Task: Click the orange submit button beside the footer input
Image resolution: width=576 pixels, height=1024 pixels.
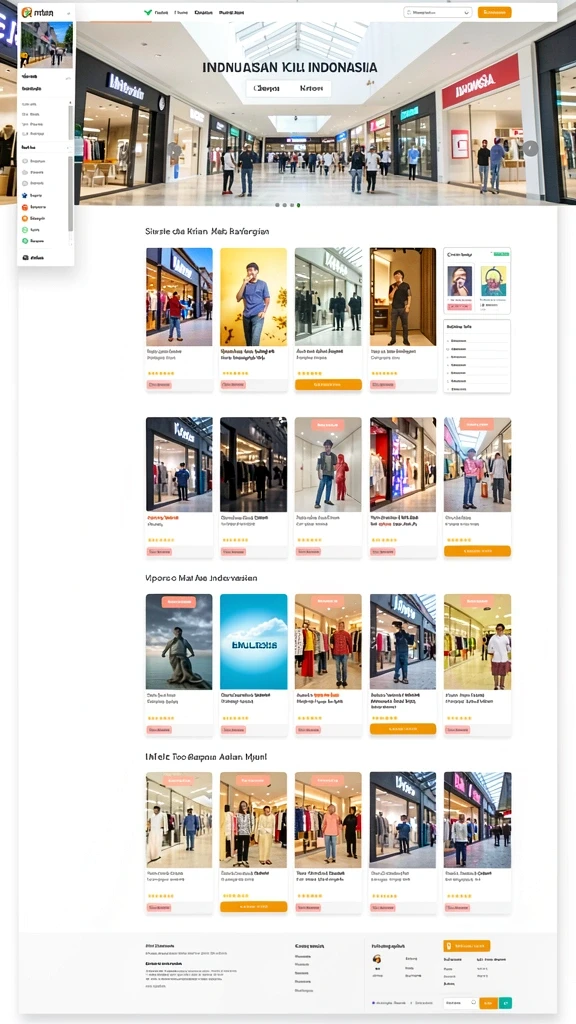Action: point(488,1002)
